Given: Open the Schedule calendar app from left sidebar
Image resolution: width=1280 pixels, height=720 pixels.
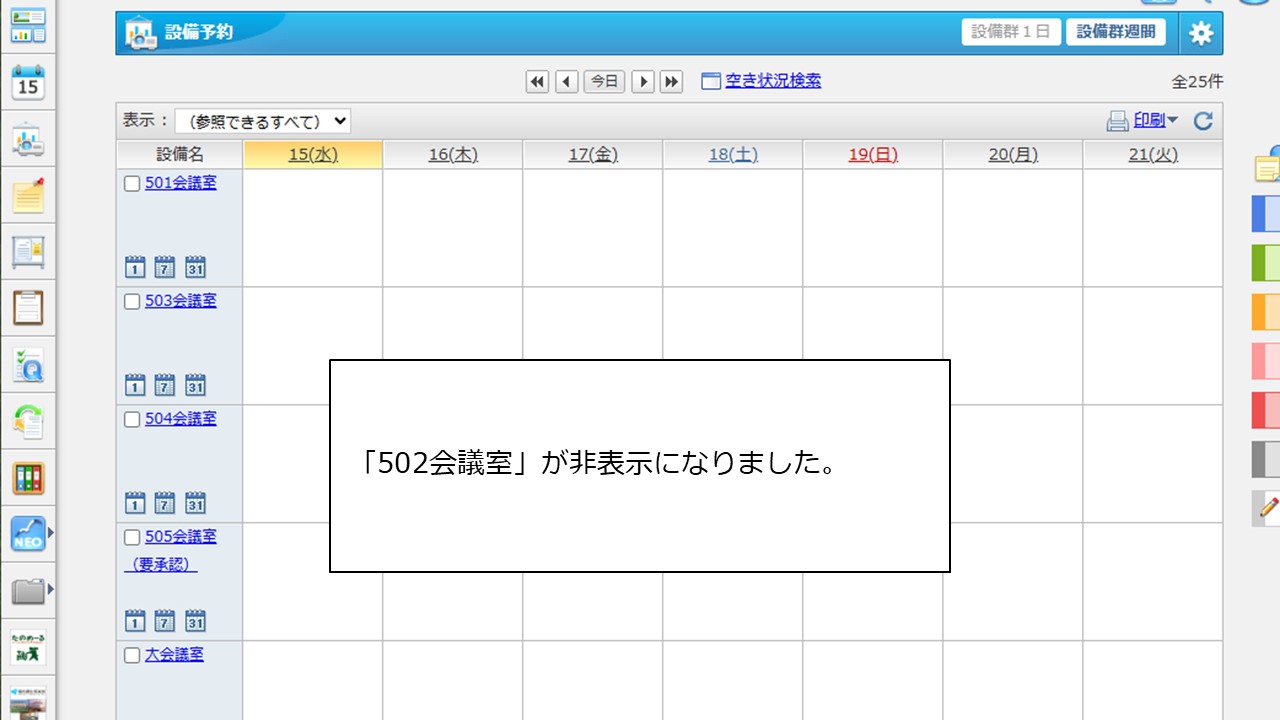Looking at the screenshot, I should 29,84.
